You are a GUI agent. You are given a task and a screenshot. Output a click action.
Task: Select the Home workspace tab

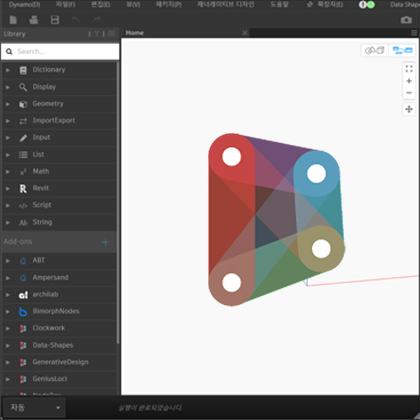coord(135,33)
